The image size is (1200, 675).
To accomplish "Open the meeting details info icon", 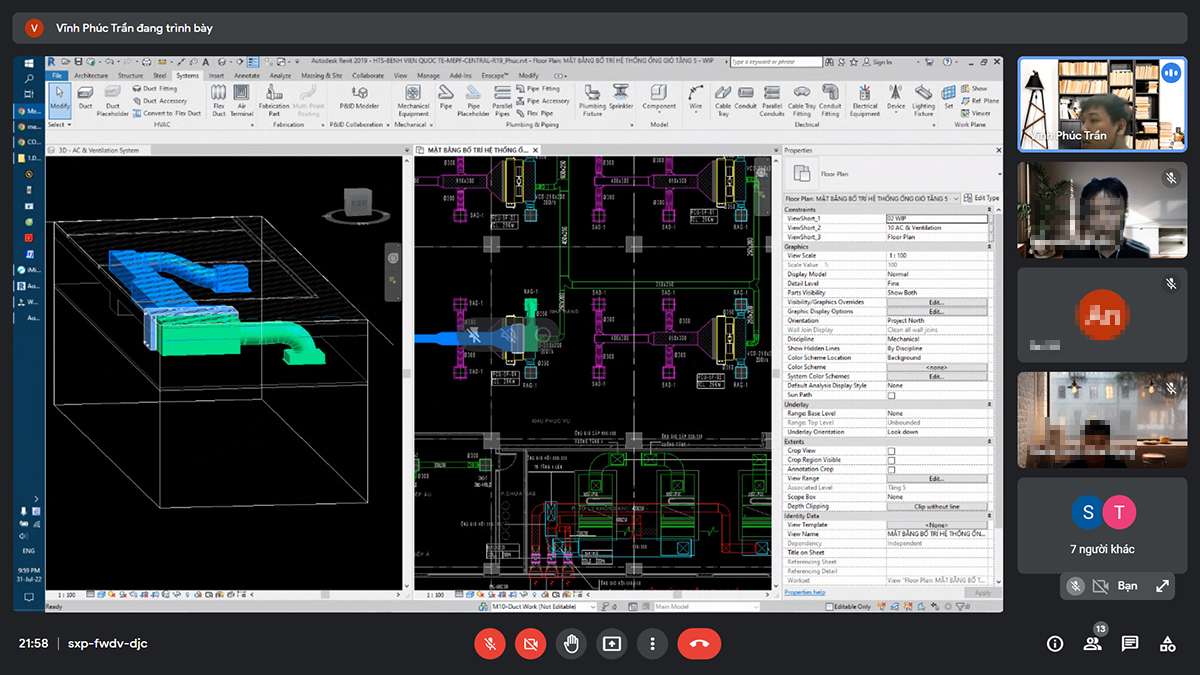I will tap(1054, 643).
